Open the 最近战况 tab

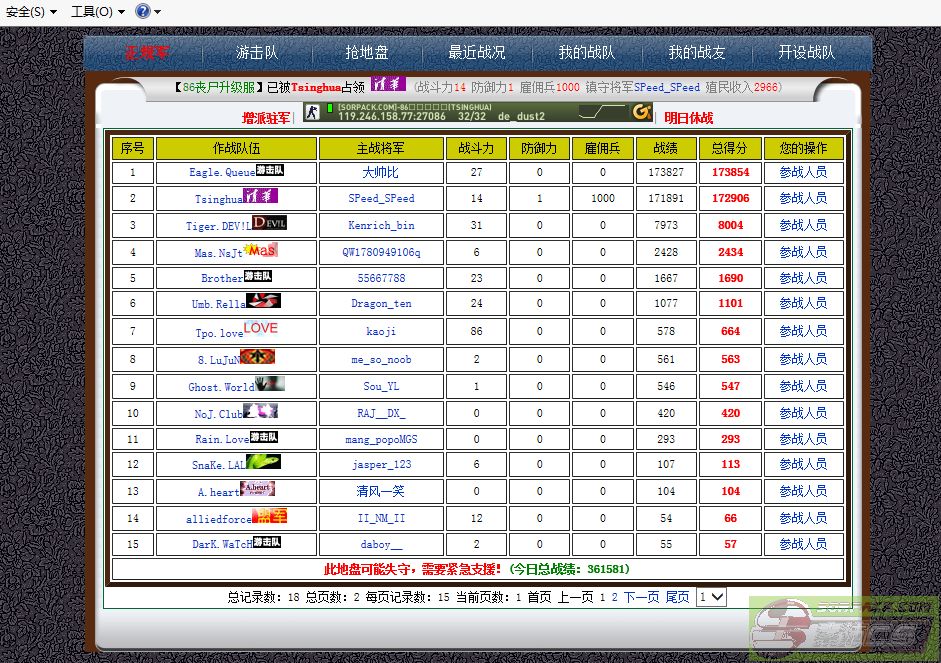tap(477, 53)
